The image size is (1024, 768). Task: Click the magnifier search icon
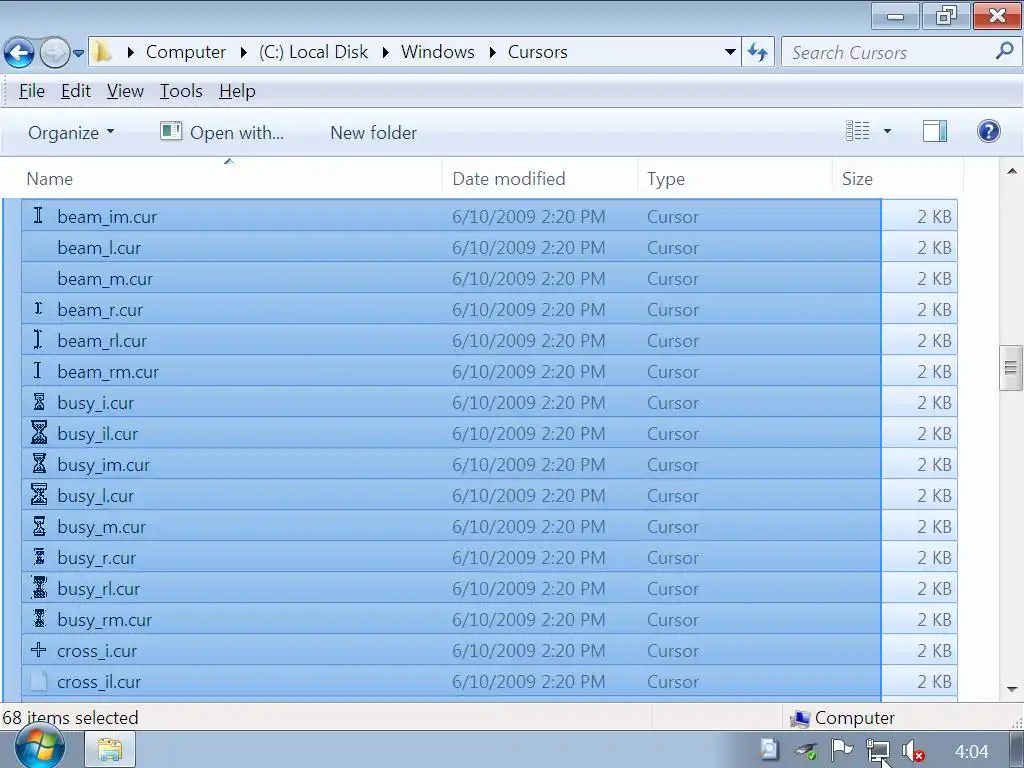pyautogui.click(x=1004, y=51)
